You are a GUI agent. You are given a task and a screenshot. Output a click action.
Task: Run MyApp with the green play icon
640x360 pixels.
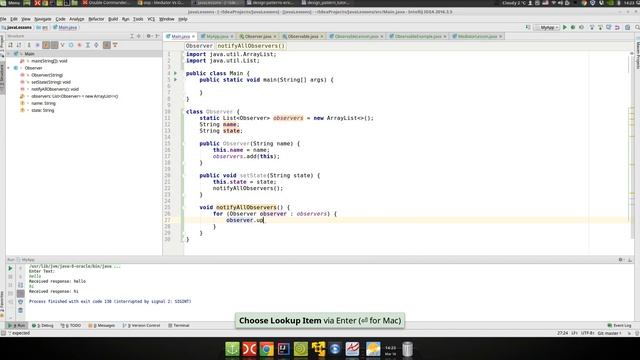[565, 27]
